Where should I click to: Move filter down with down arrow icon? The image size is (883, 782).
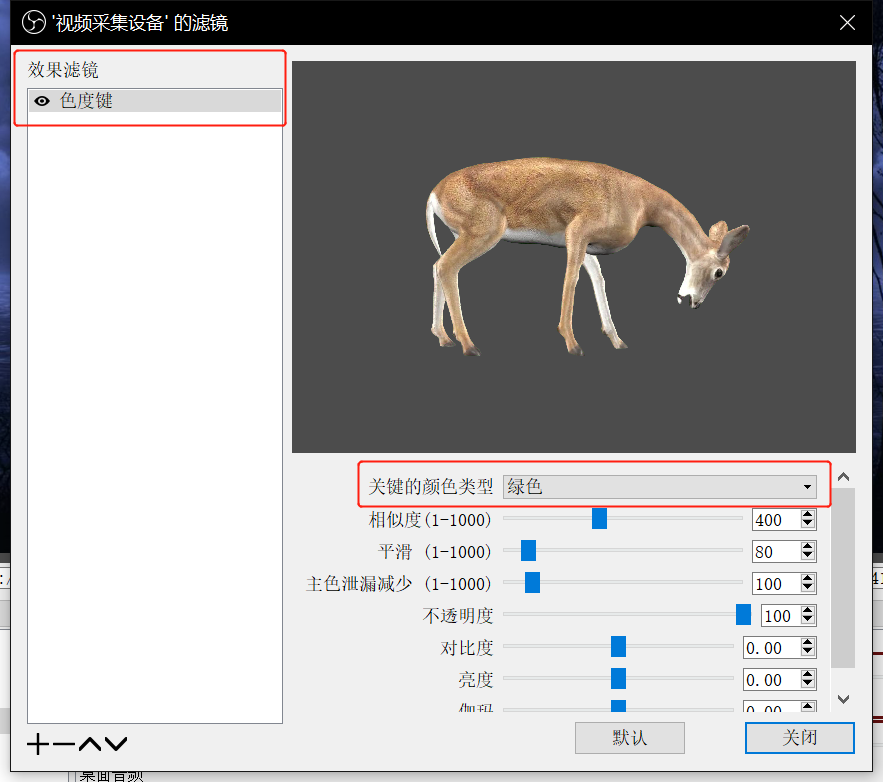tap(116, 744)
